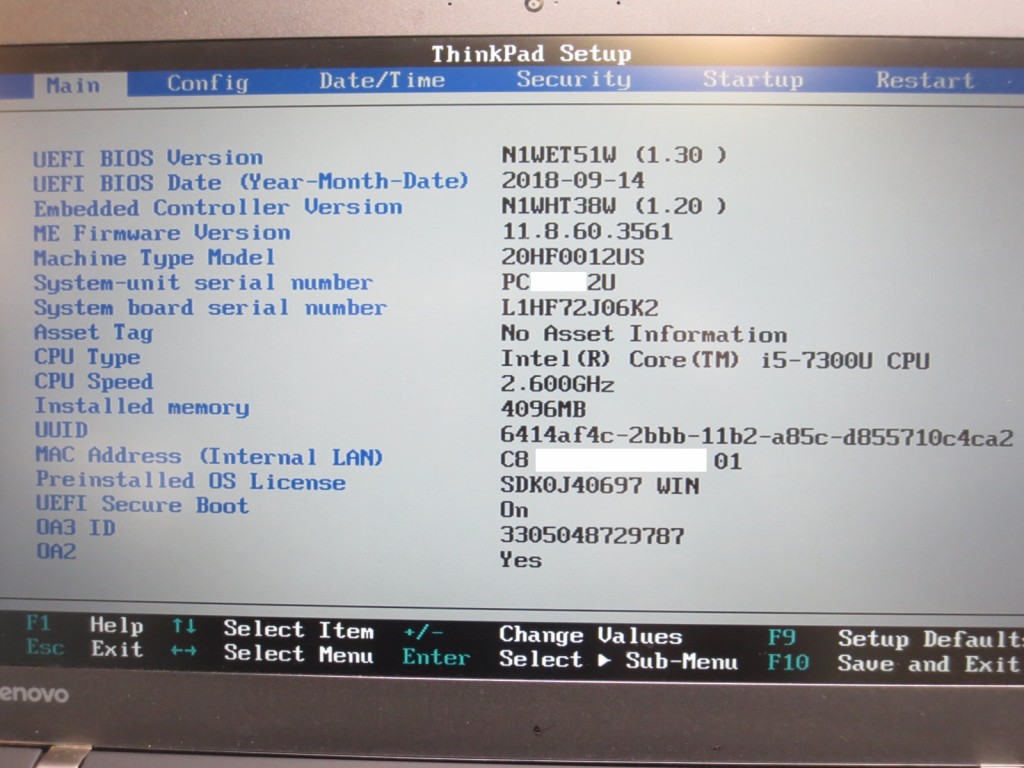The height and width of the screenshot is (768, 1024).
Task: Switch to the Date/Time tab
Action: click(x=382, y=80)
